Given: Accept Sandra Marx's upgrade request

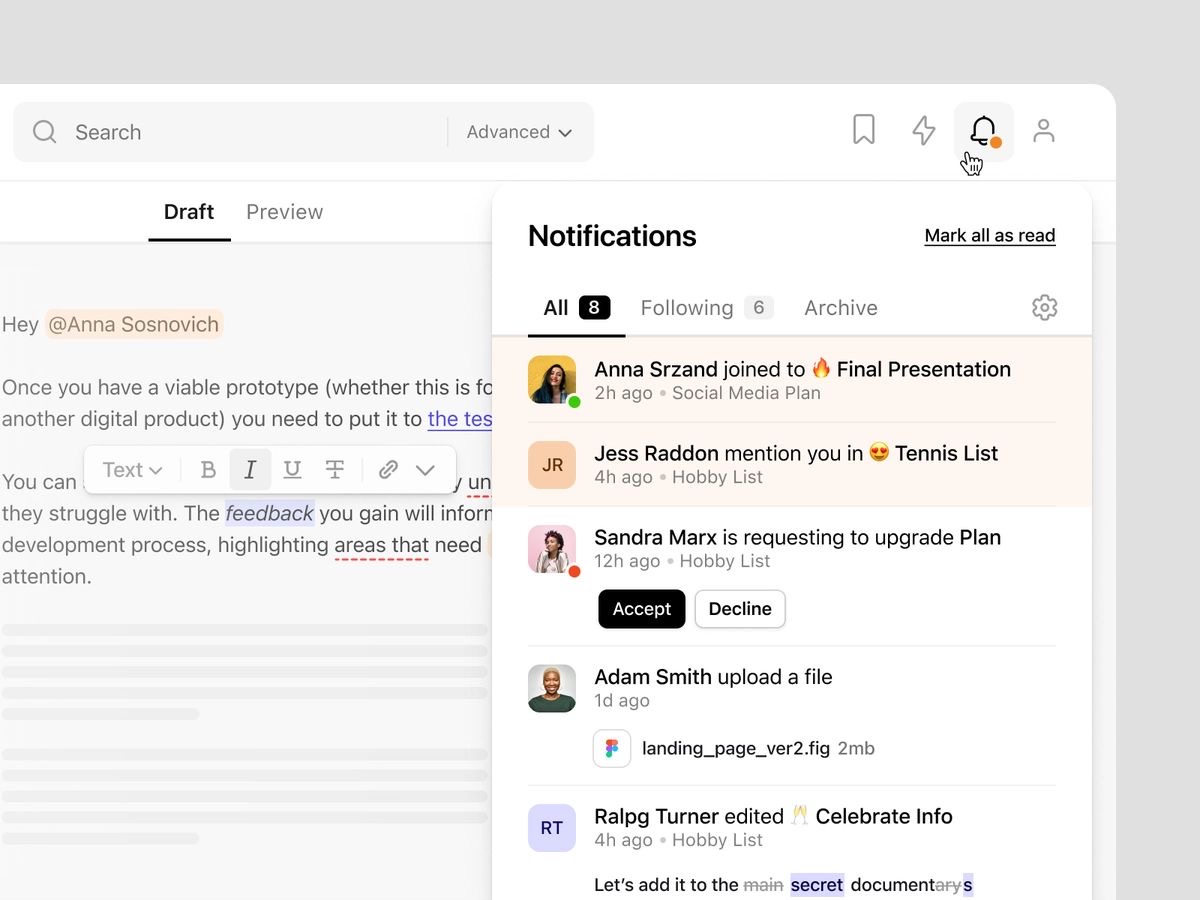Looking at the screenshot, I should (x=641, y=609).
